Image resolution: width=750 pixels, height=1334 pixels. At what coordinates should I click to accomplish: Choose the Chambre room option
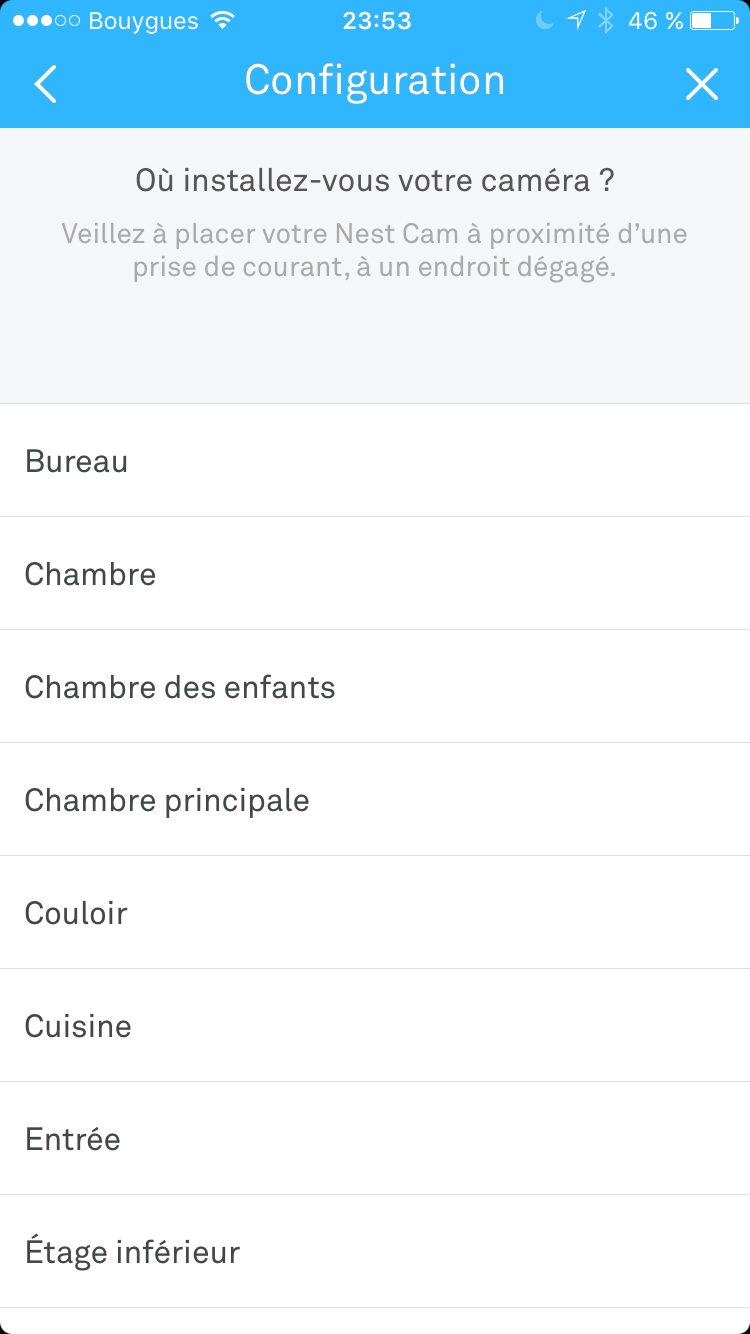(90, 575)
